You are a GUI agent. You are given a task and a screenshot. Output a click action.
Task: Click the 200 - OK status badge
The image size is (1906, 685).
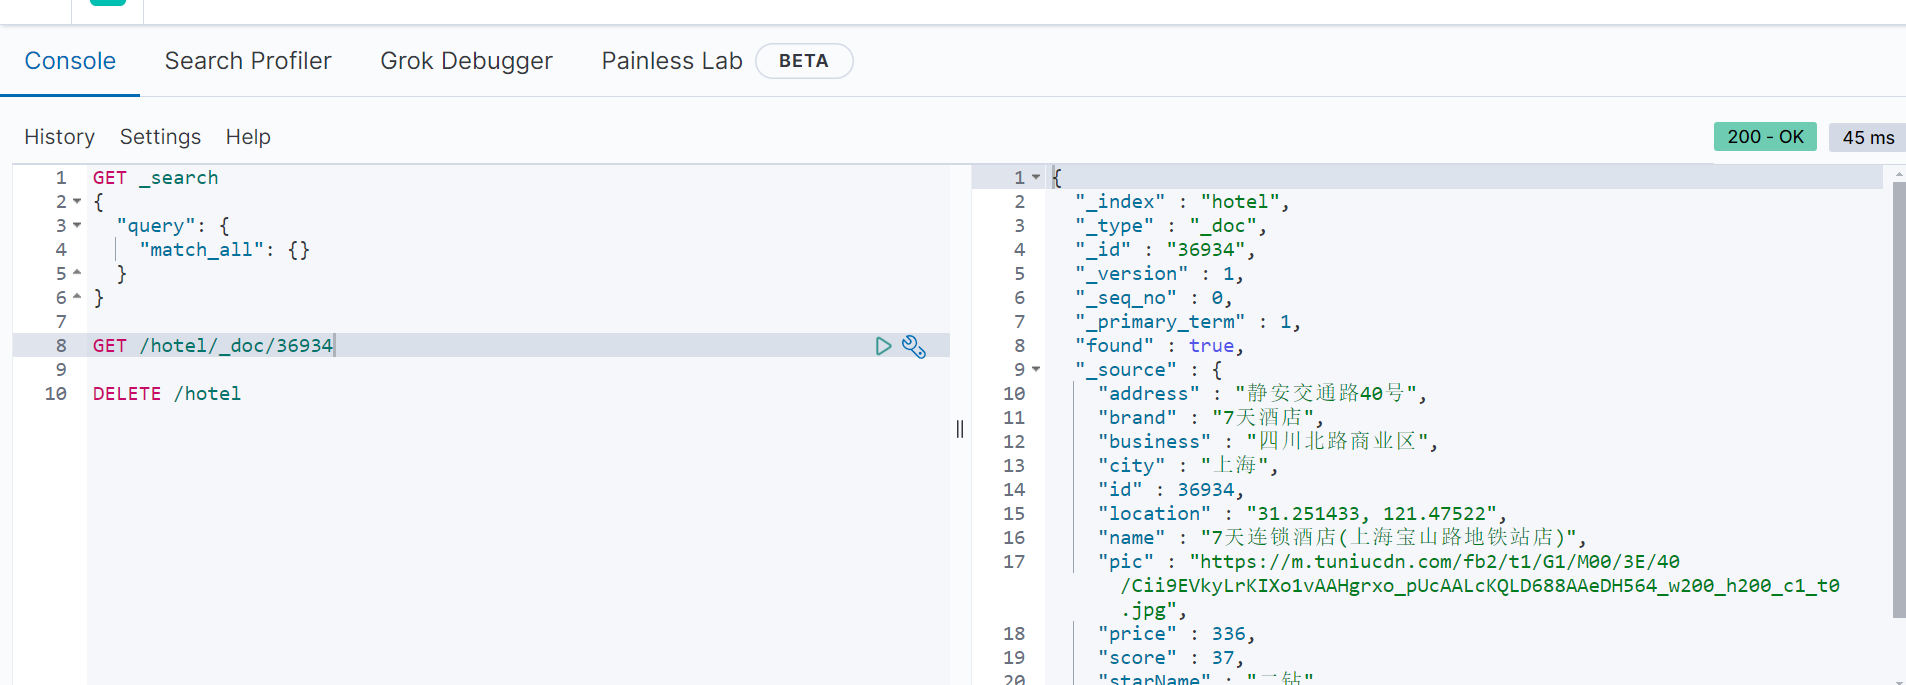(x=1765, y=137)
